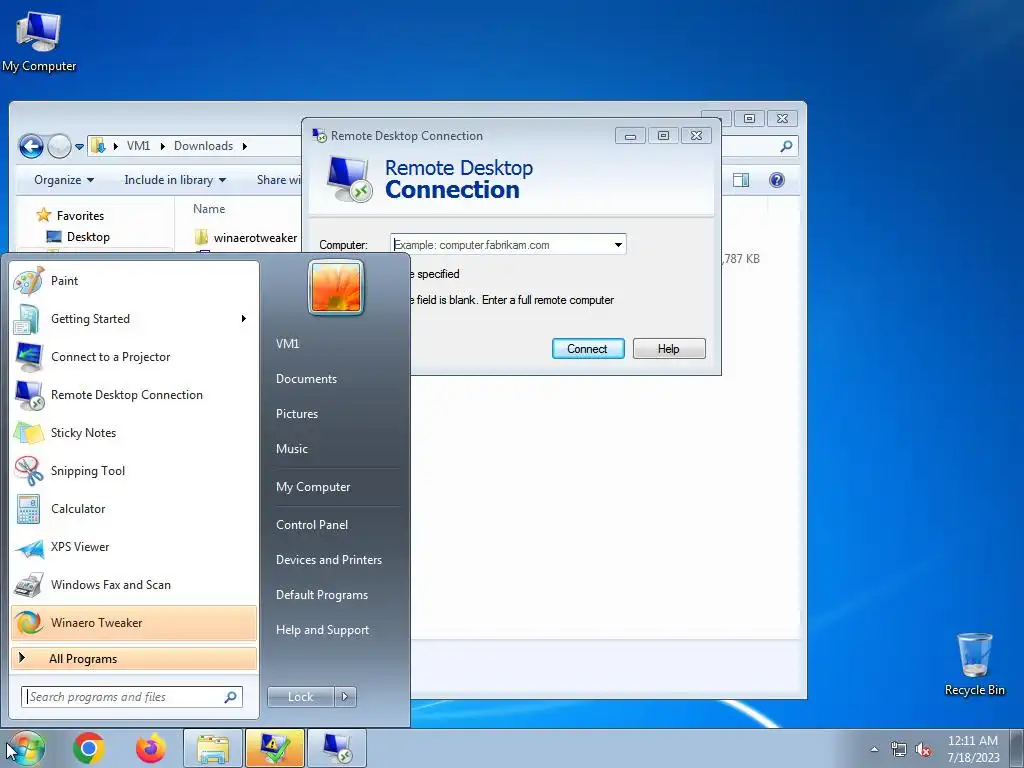Click the Lock button
This screenshot has width=1024, height=768.
click(300, 697)
